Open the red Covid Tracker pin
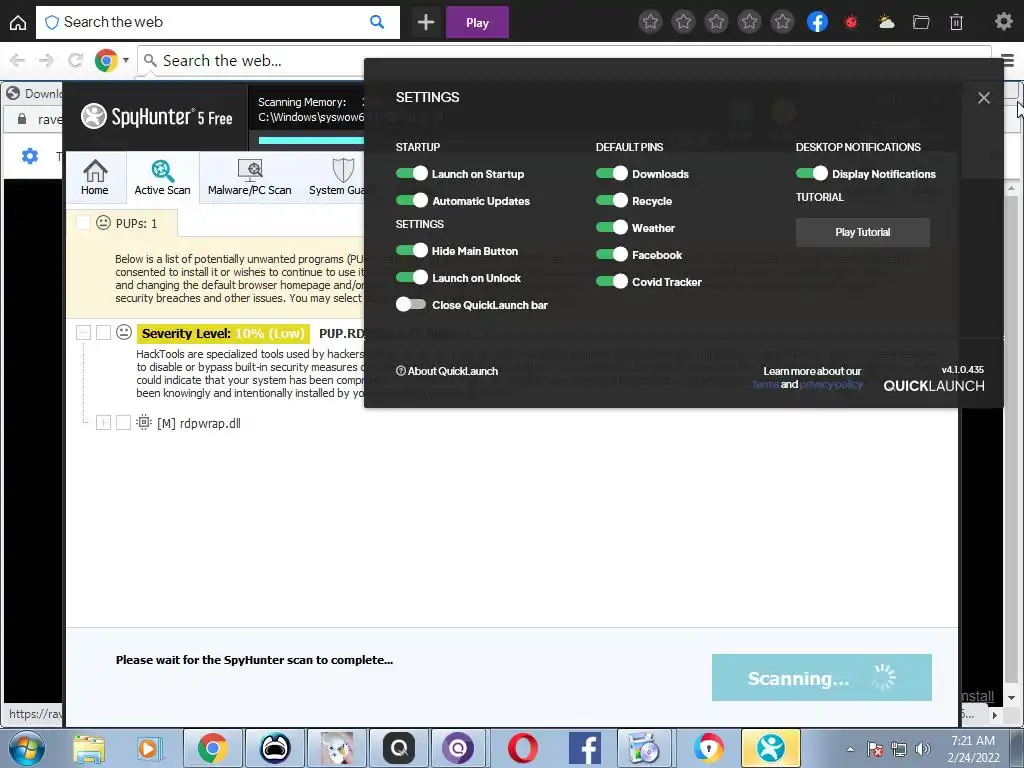1024x768 pixels. (851, 22)
